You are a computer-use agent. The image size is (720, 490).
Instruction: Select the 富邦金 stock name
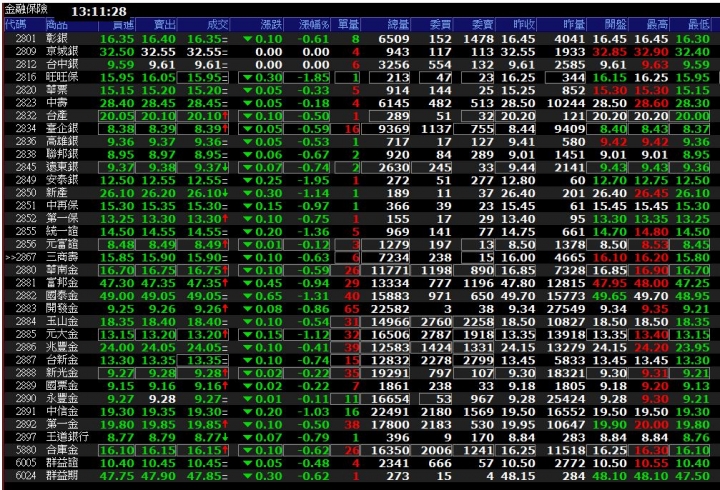click(x=62, y=283)
